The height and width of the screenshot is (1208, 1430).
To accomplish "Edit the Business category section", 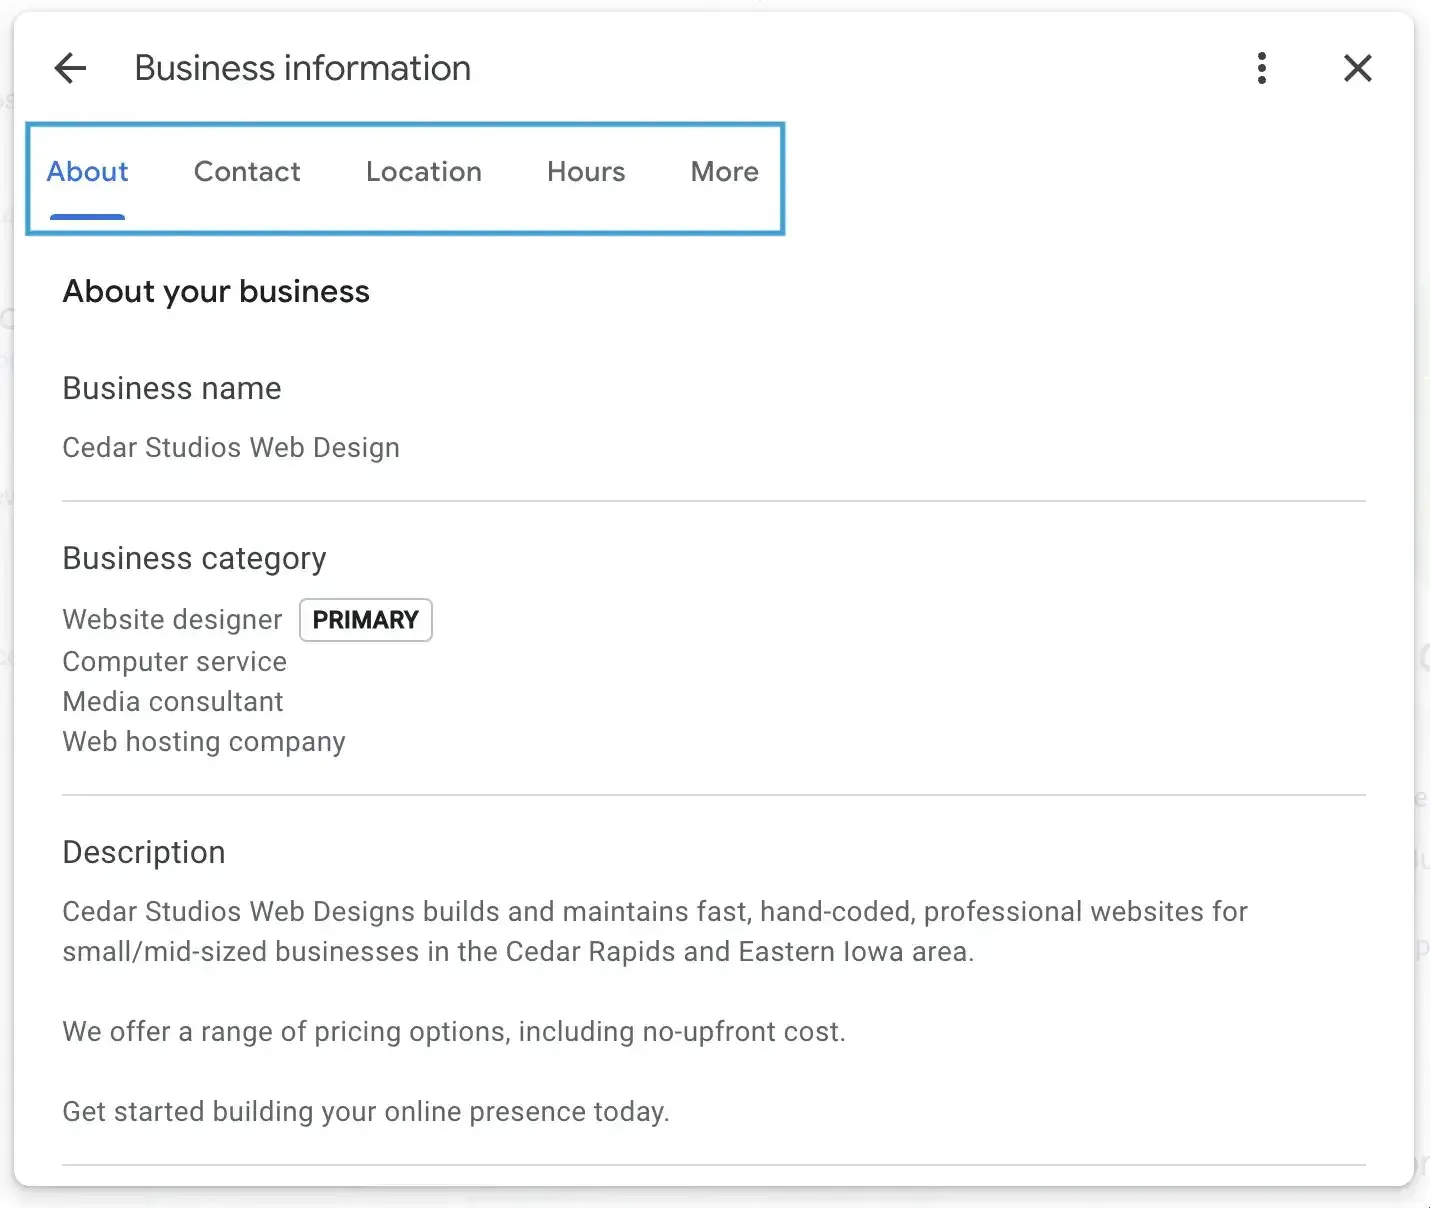I will pos(194,557).
